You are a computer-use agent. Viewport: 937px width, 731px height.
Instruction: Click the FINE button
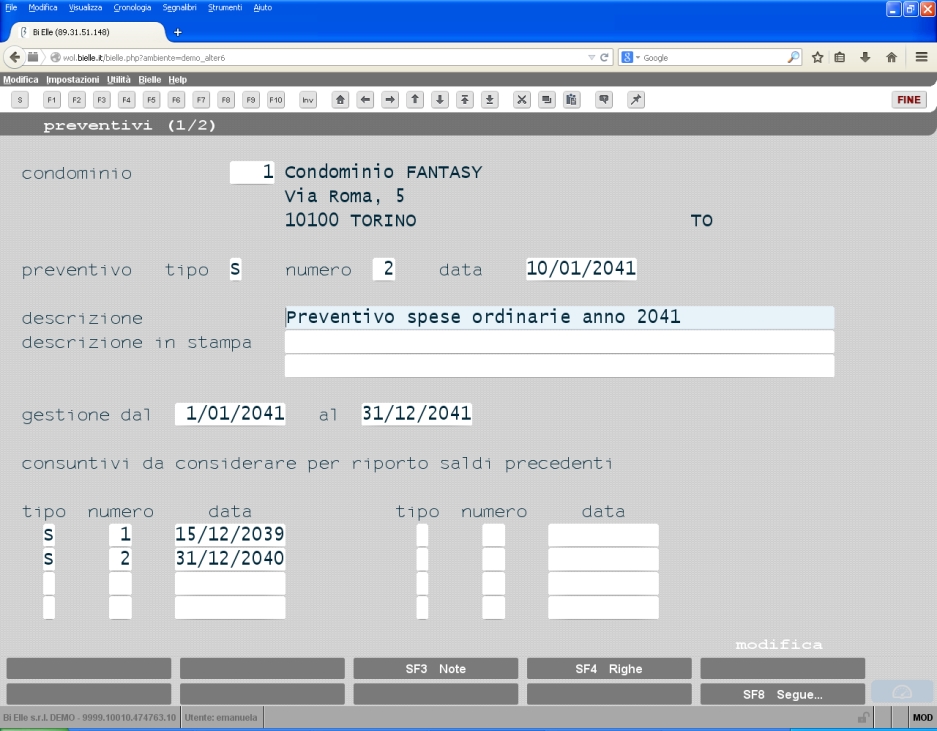[909, 100]
